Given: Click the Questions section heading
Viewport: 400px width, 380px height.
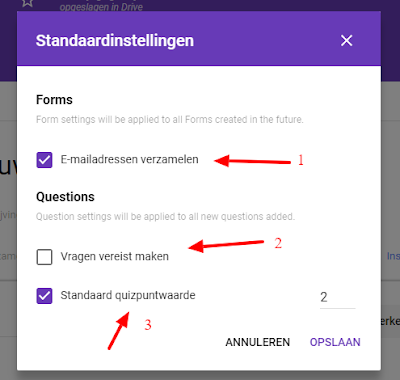Looking at the screenshot, I should pos(65,197).
